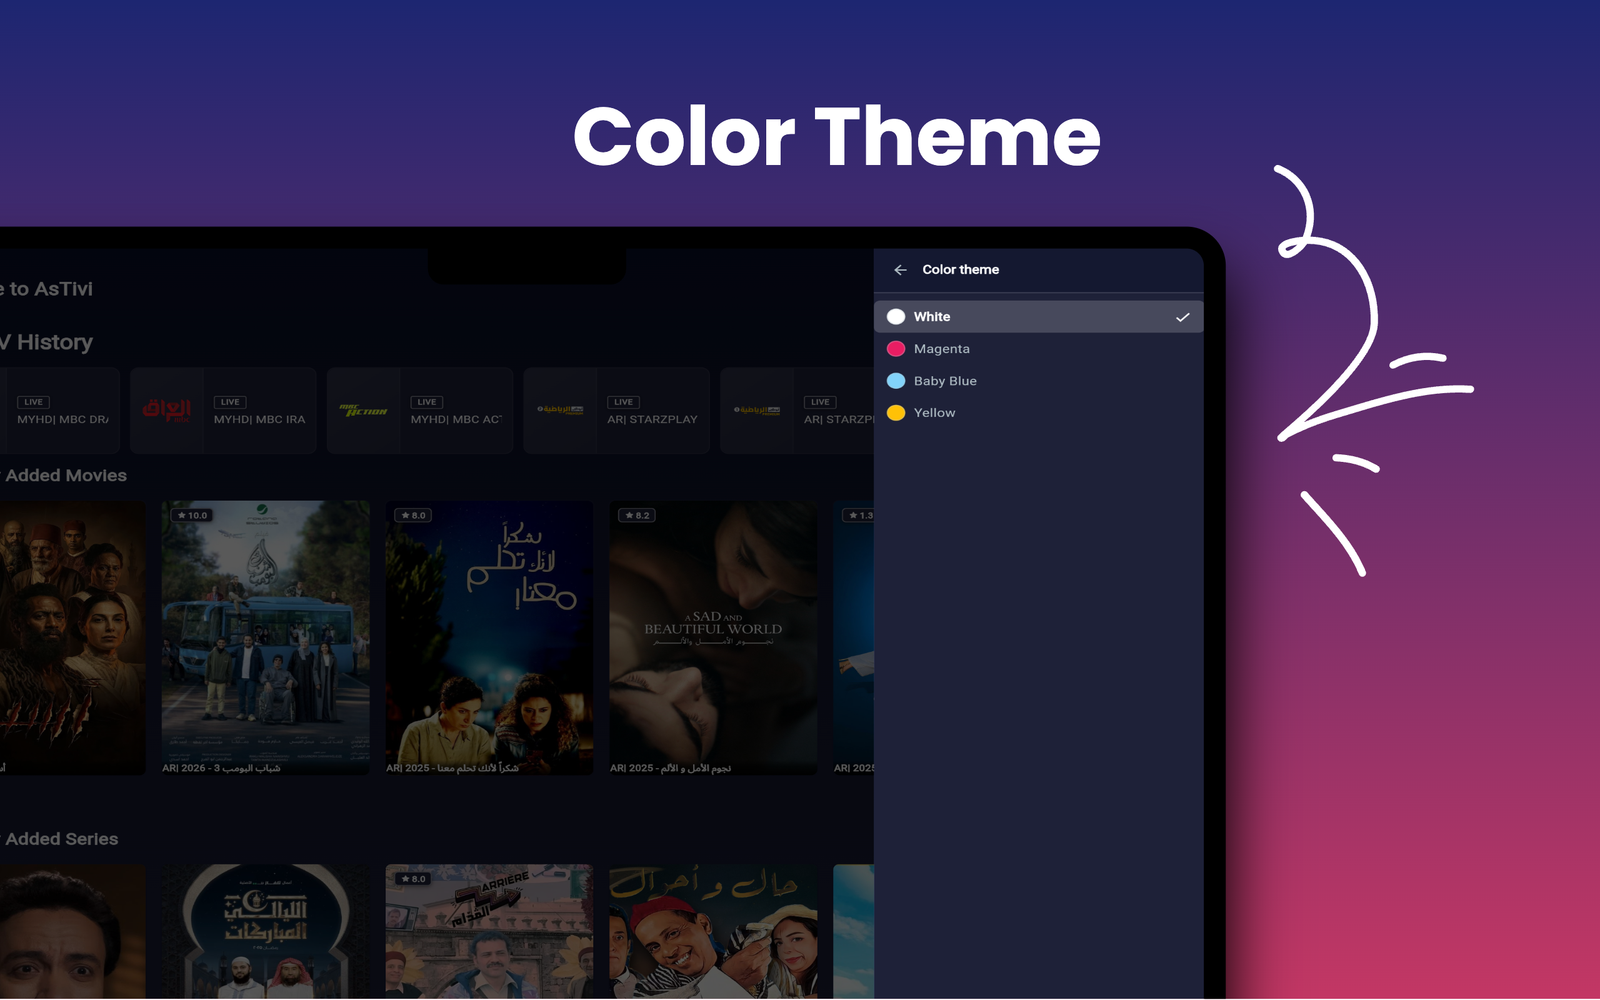Click LIVE badge on MBC IRA card

click(230, 402)
